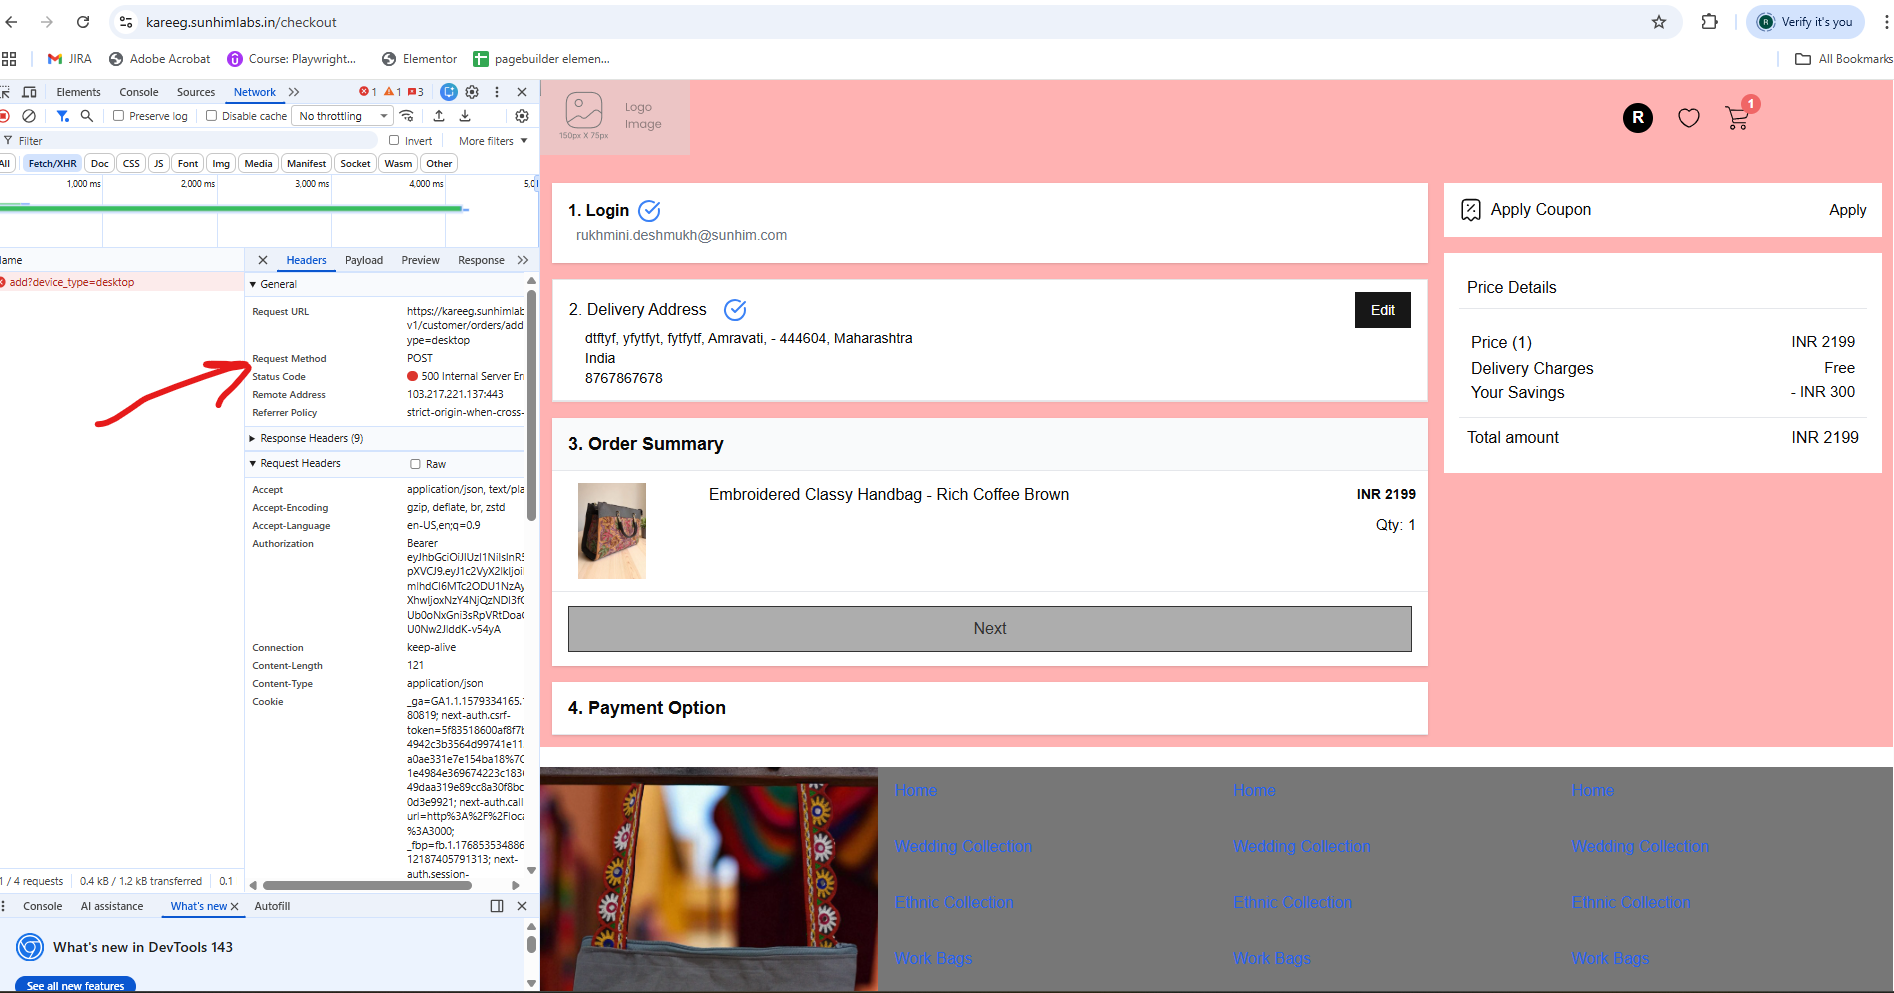Open the JIRA bookmark
The width and height of the screenshot is (1894, 993).
tap(70, 59)
